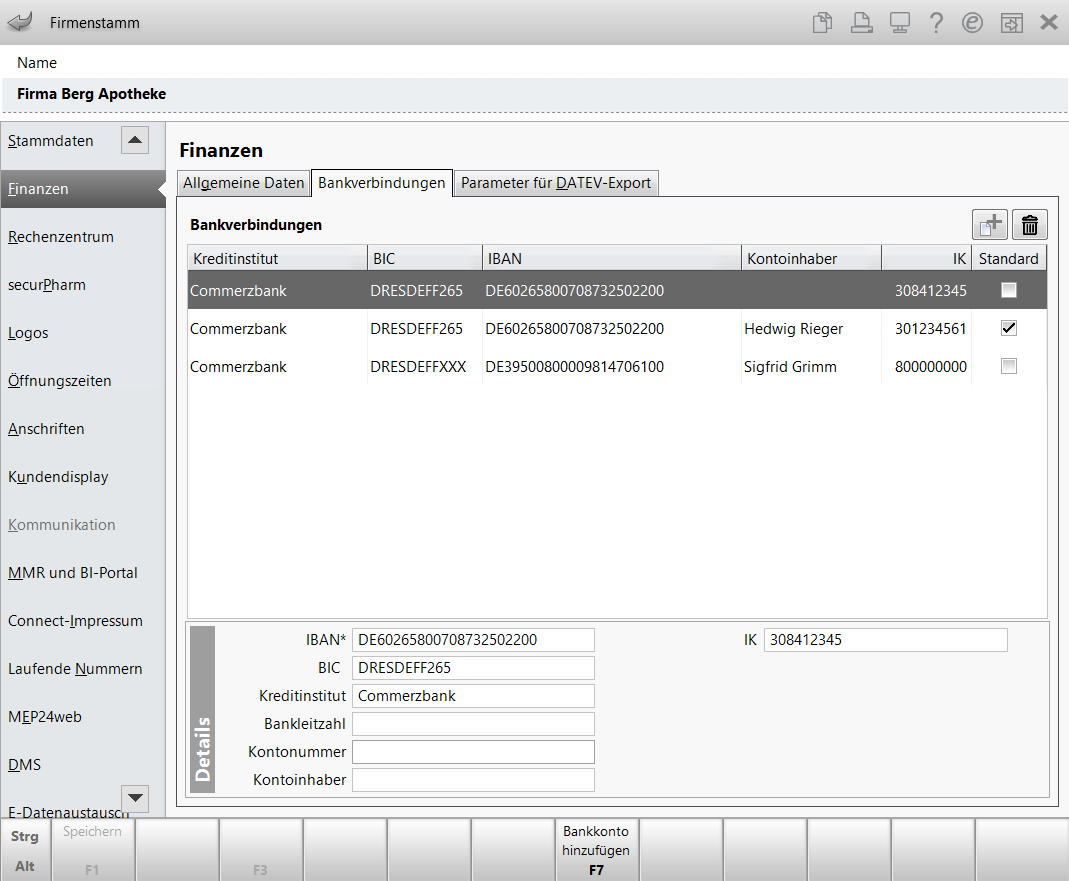Click the Alt modifier key button
This screenshot has height=881, width=1069.
click(x=25, y=866)
